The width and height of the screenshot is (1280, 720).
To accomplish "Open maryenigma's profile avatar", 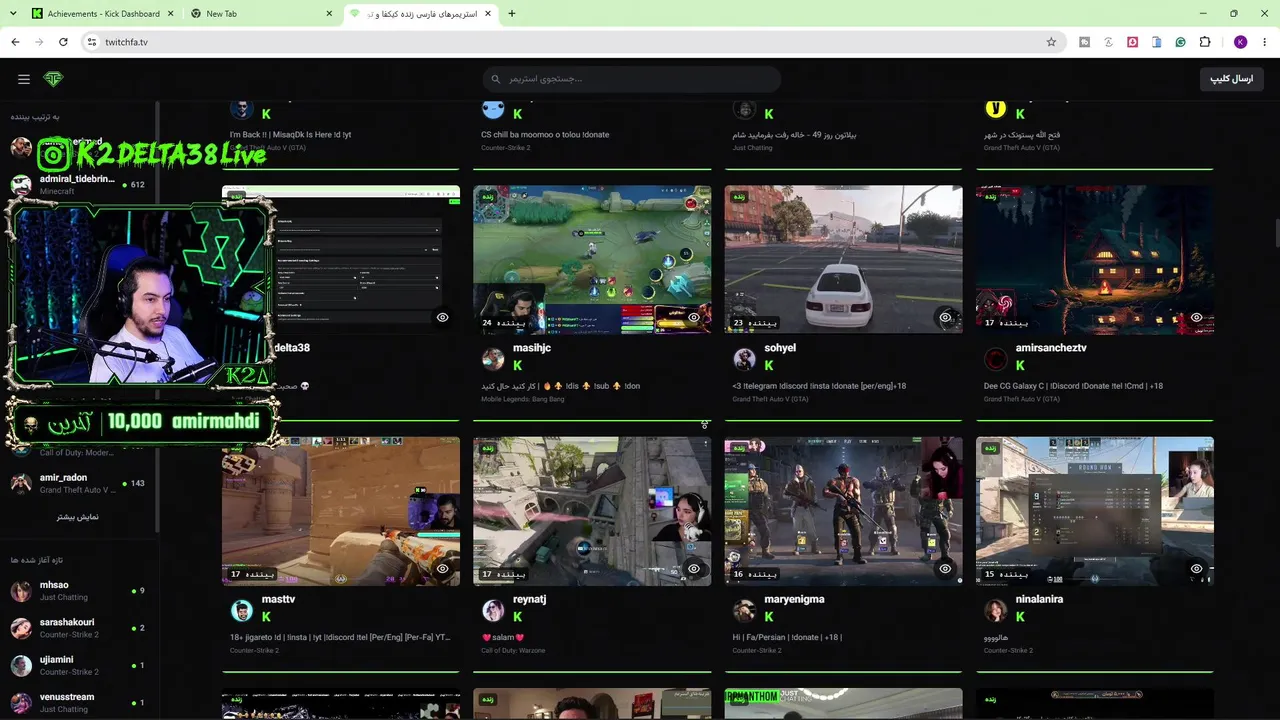I will click(744, 610).
